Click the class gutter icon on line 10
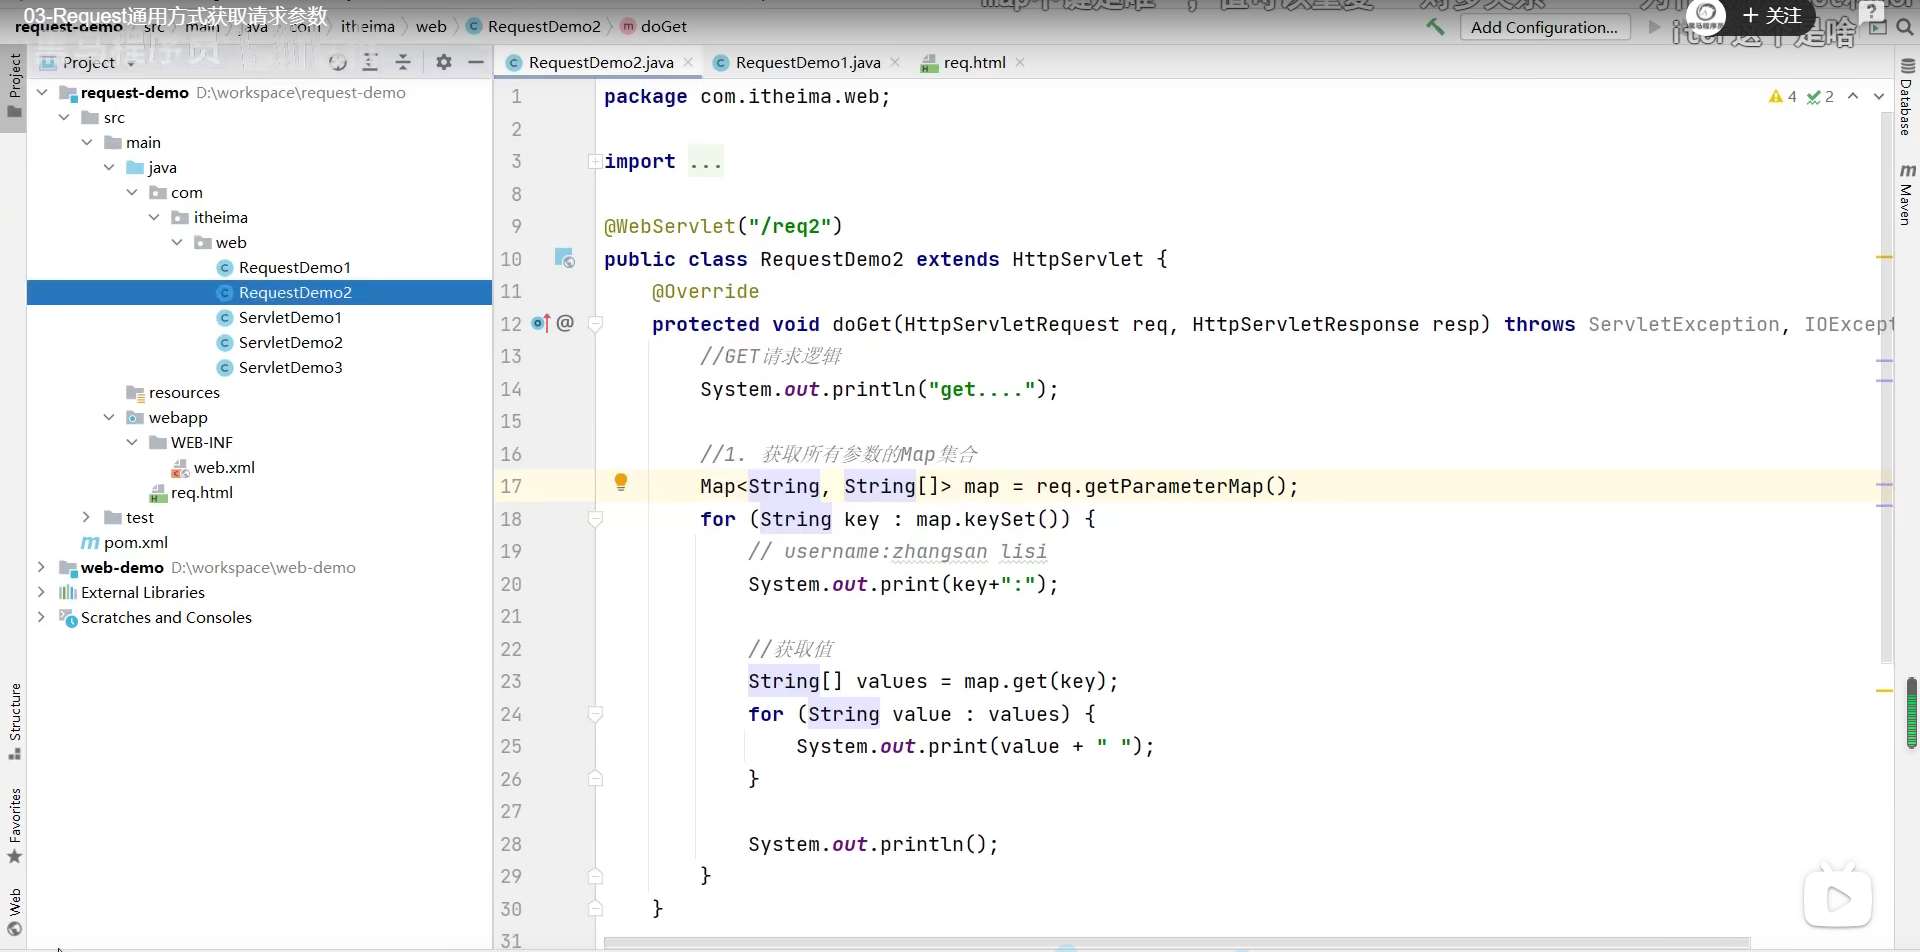Image resolution: width=1920 pixels, height=952 pixels. click(565, 259)
